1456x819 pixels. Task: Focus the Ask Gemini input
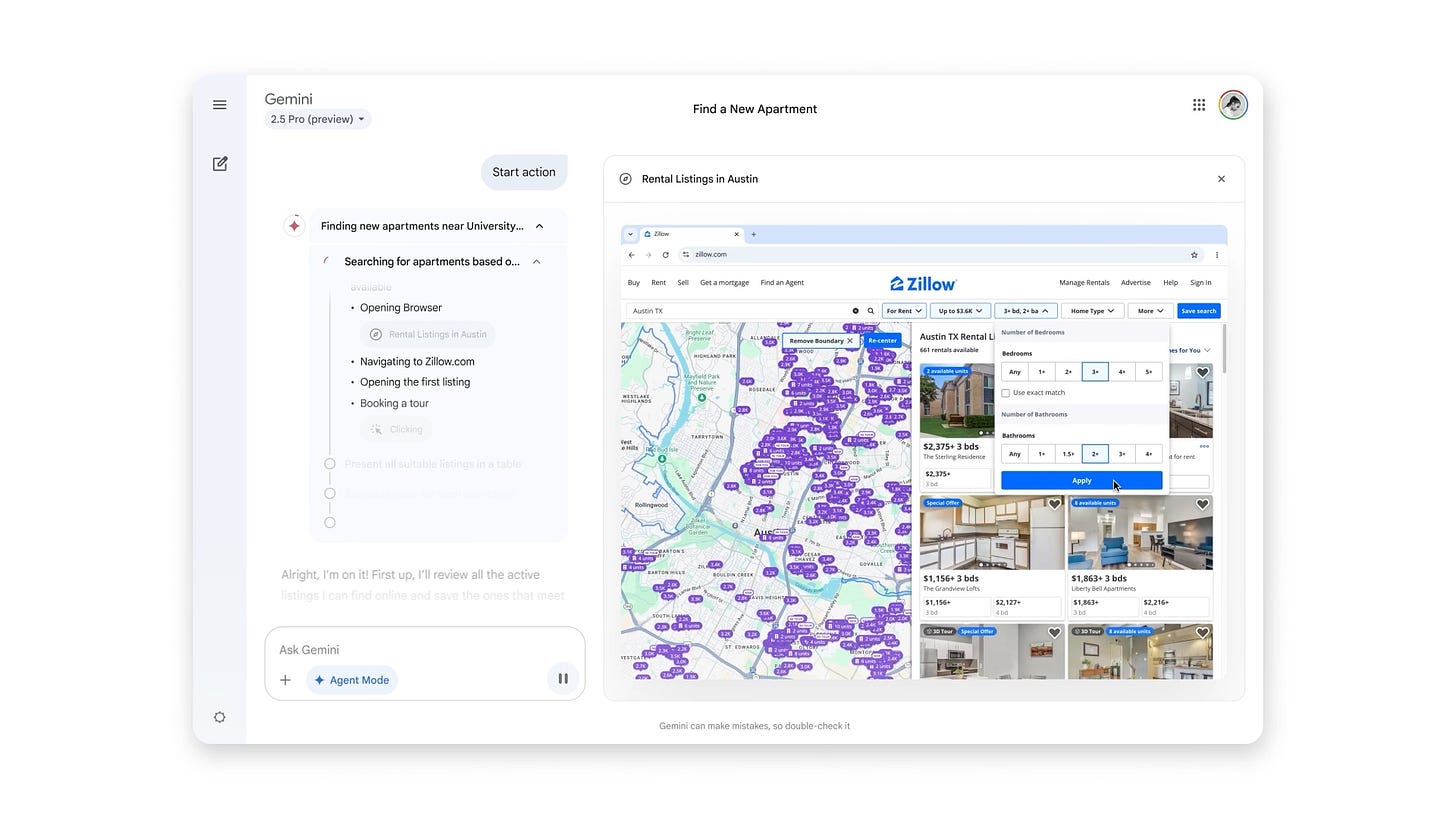coord(425,650)
